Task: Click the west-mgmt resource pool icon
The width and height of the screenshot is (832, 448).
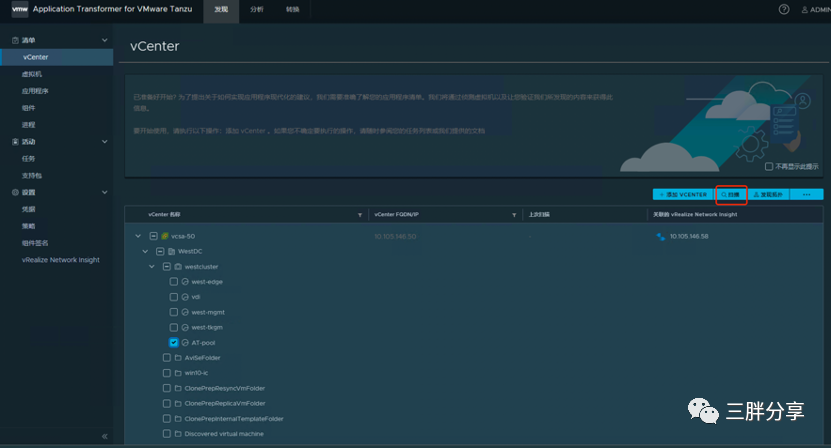Action: (185, 312)
